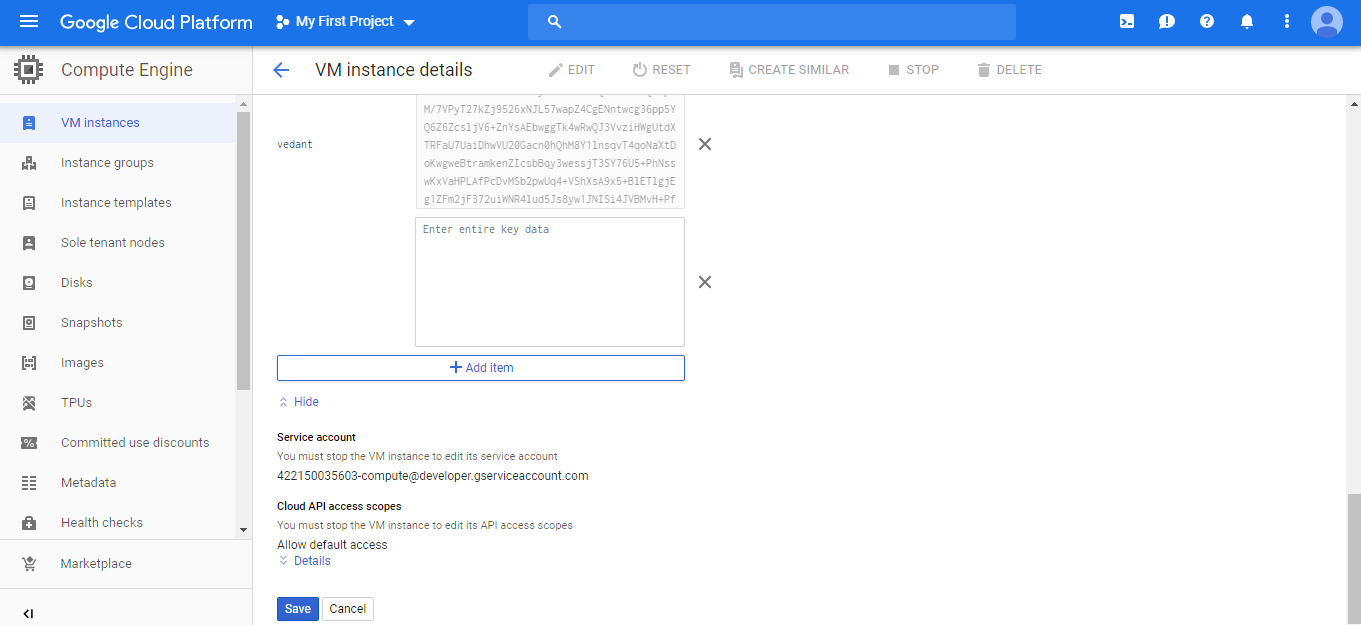
Task: Open Snapshots in the sidebar
Action: point(118,323)
